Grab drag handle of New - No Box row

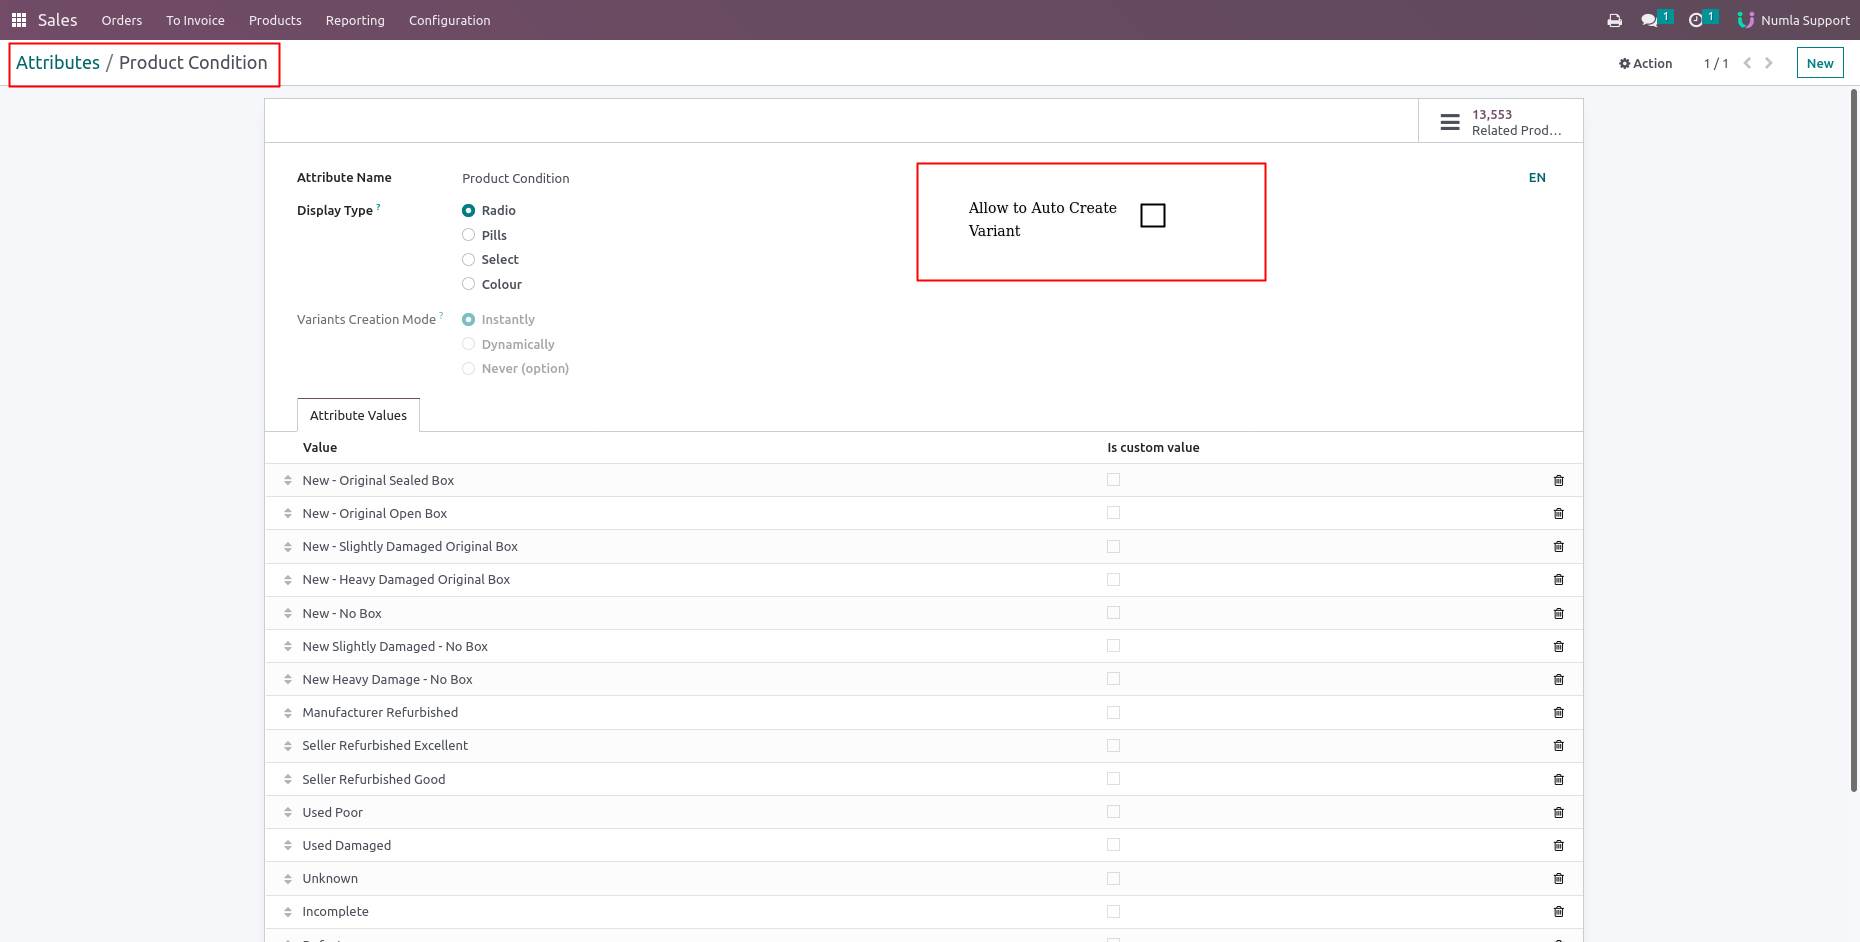pos(288,614)
